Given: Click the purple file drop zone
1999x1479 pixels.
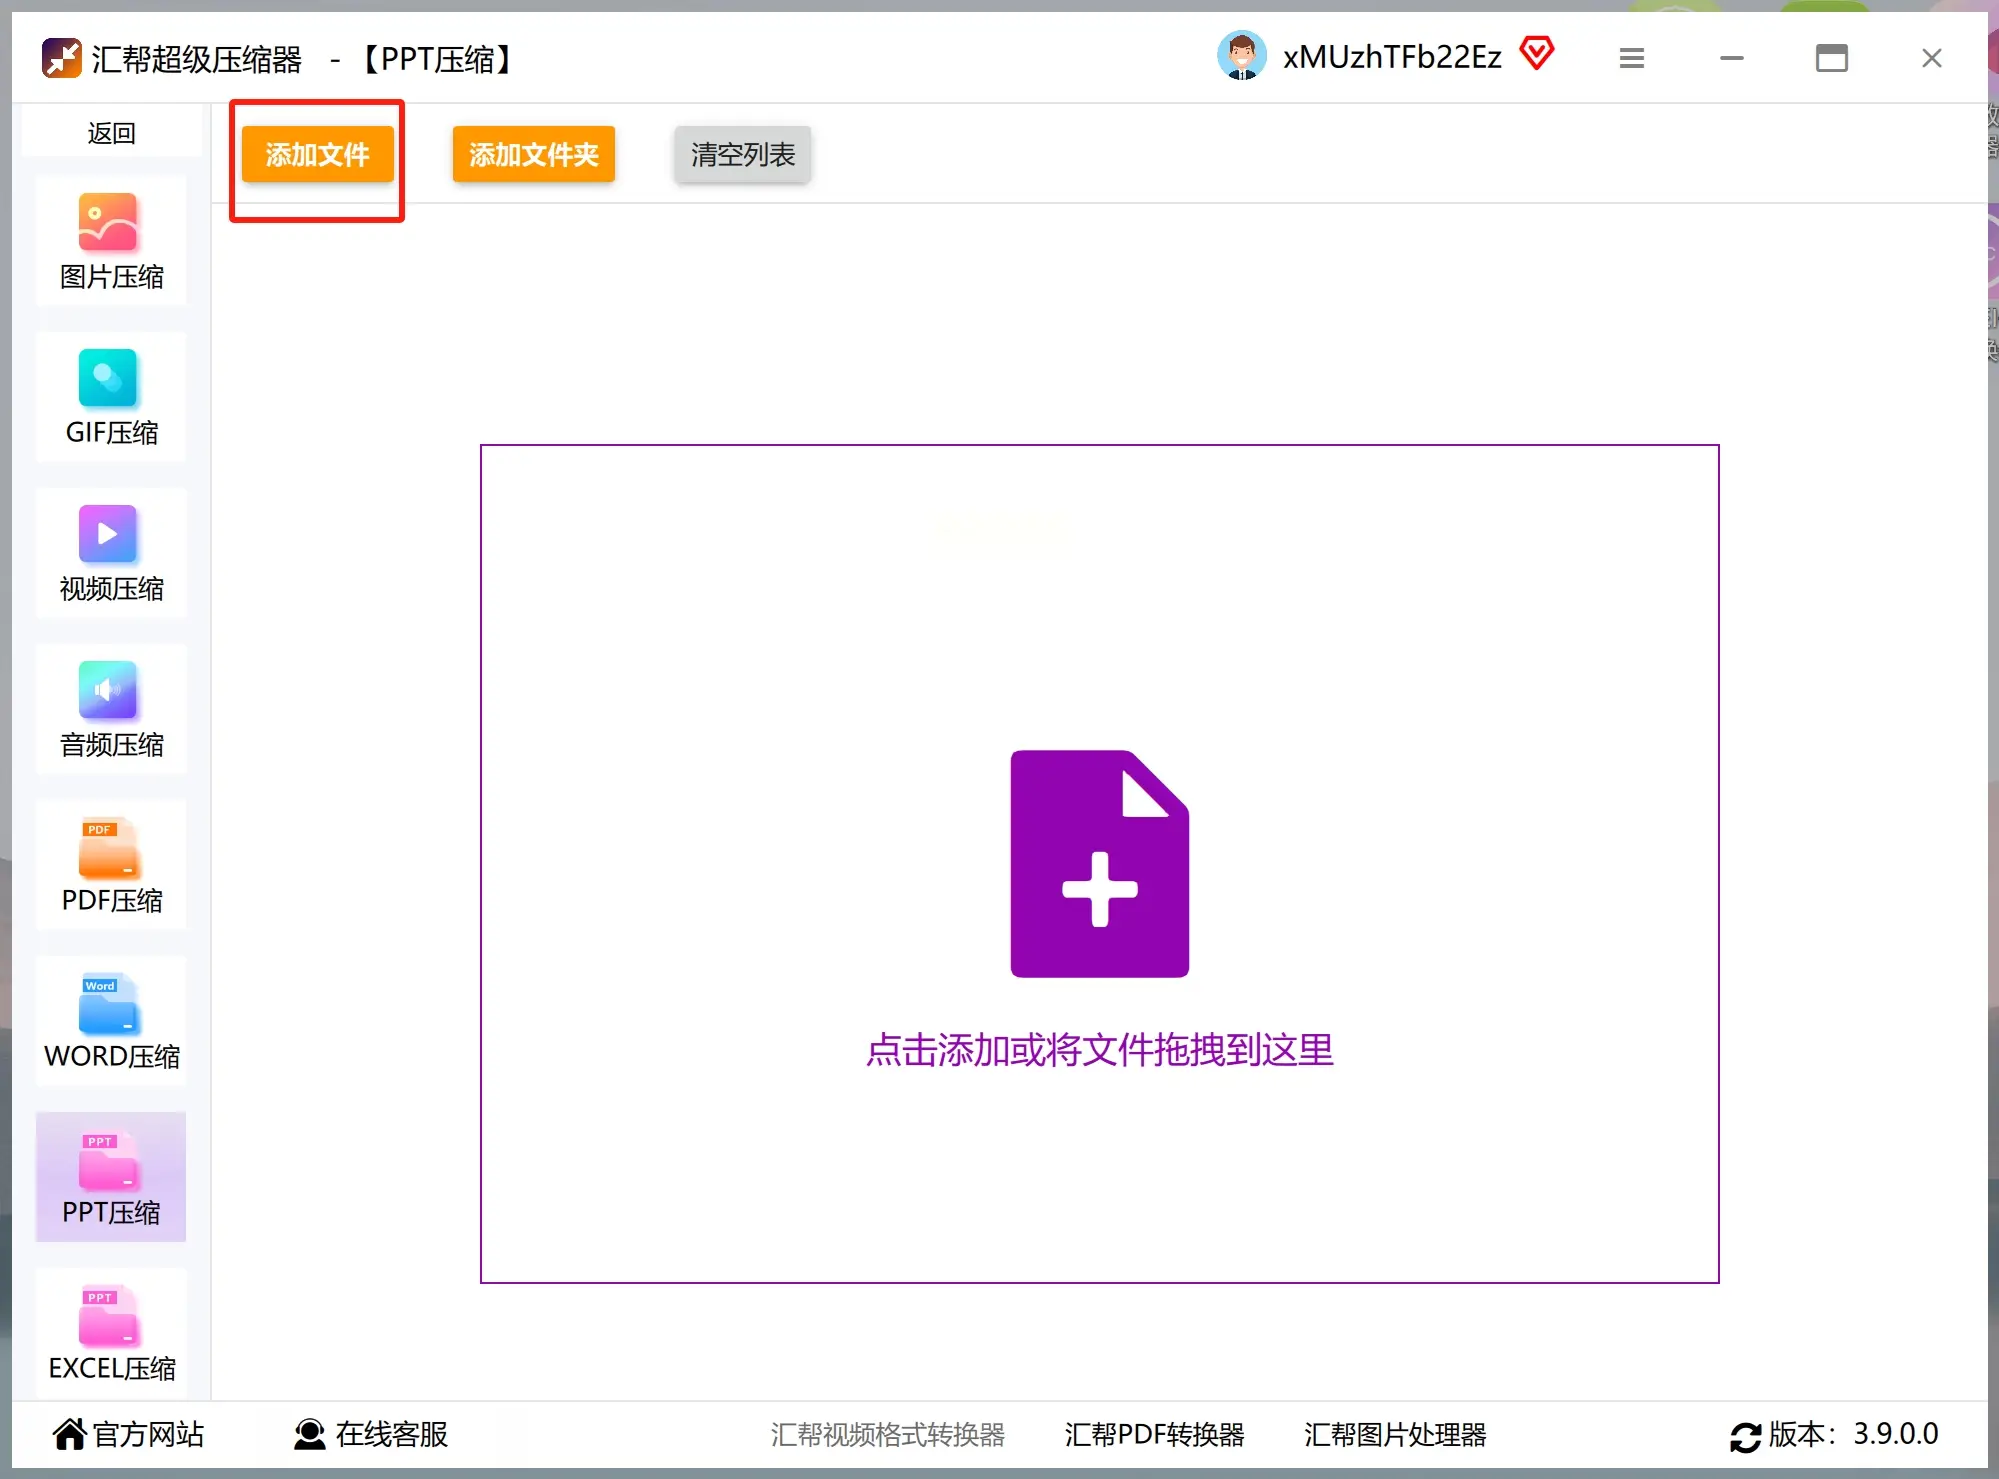Looking at the screenshot, I should coord(1099,865).
